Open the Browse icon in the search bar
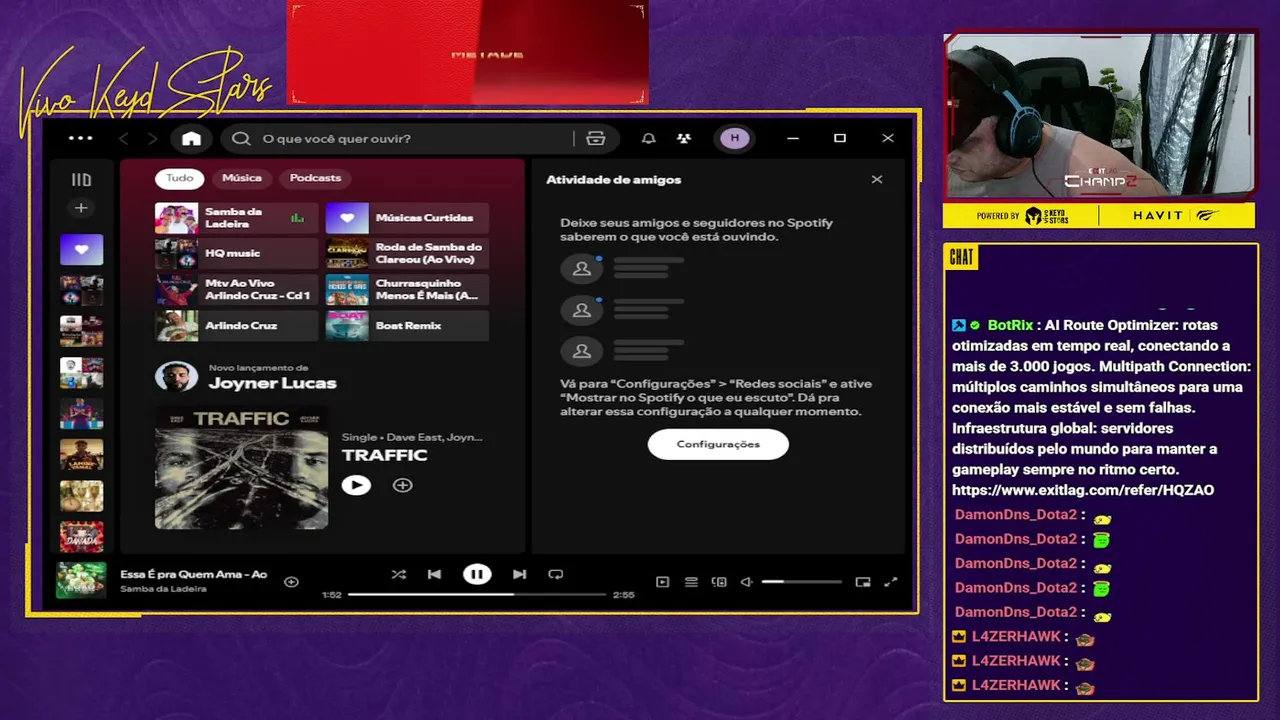The height and width of the screenshot is (720, 1280). point(596,138)
